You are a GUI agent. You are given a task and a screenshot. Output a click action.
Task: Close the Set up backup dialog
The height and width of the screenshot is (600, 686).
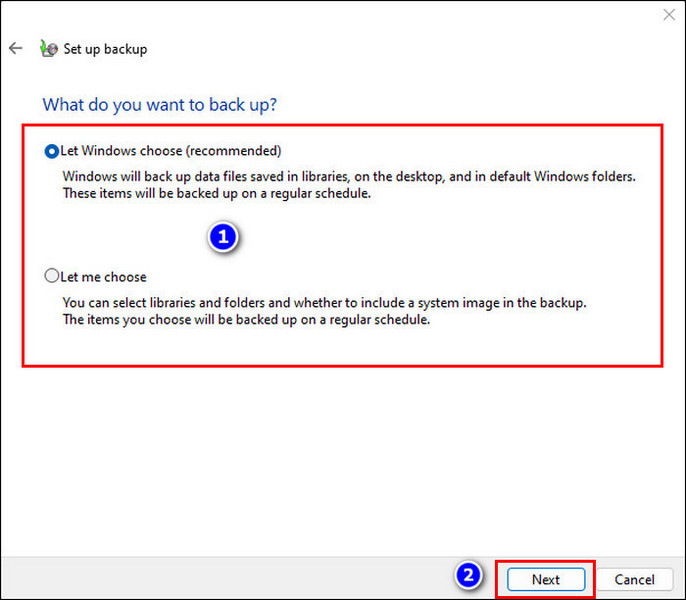tap(668, 15)
